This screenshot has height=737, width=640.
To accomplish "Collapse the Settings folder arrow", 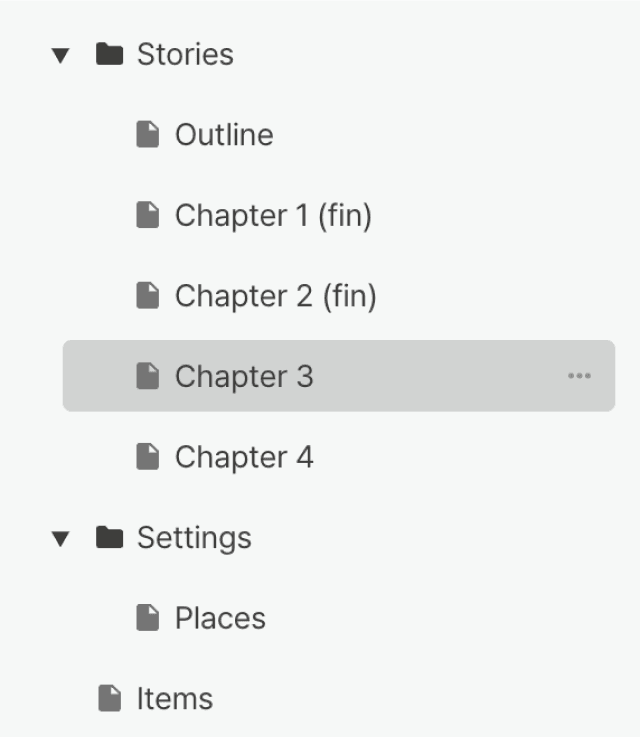I will pyautogui.click(x=62, y=539).
